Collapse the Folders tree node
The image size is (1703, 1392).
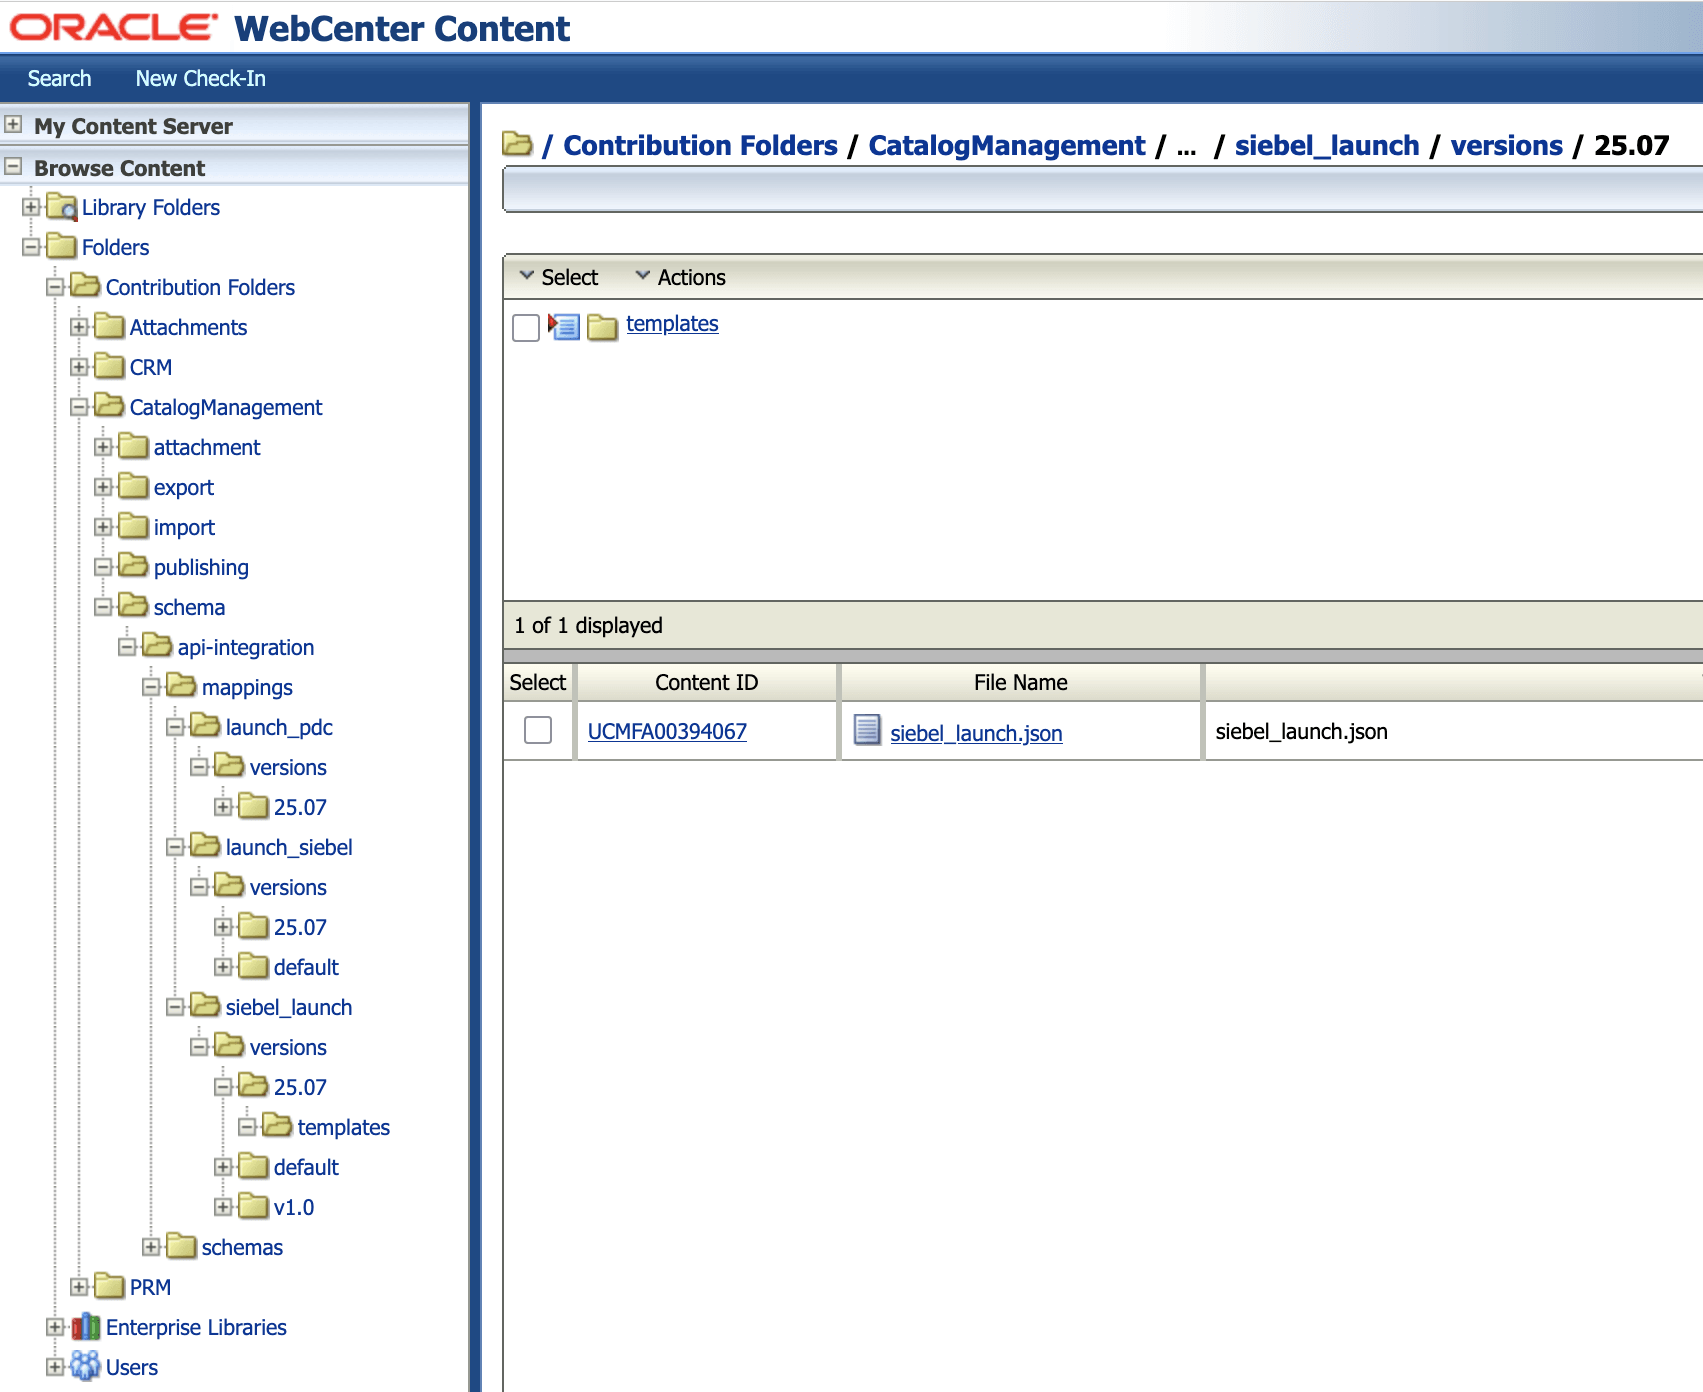31,247
